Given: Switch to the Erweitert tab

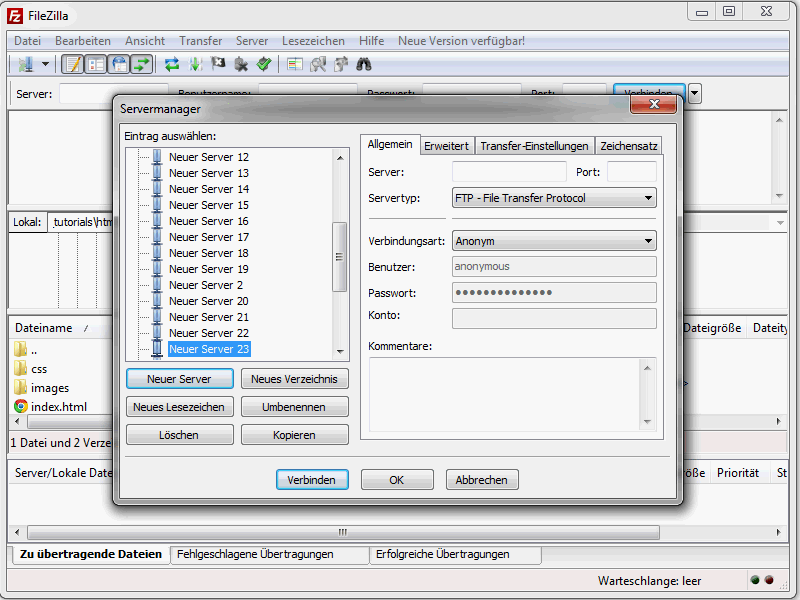Looking at the screenshot, I should tap(446, 146).
